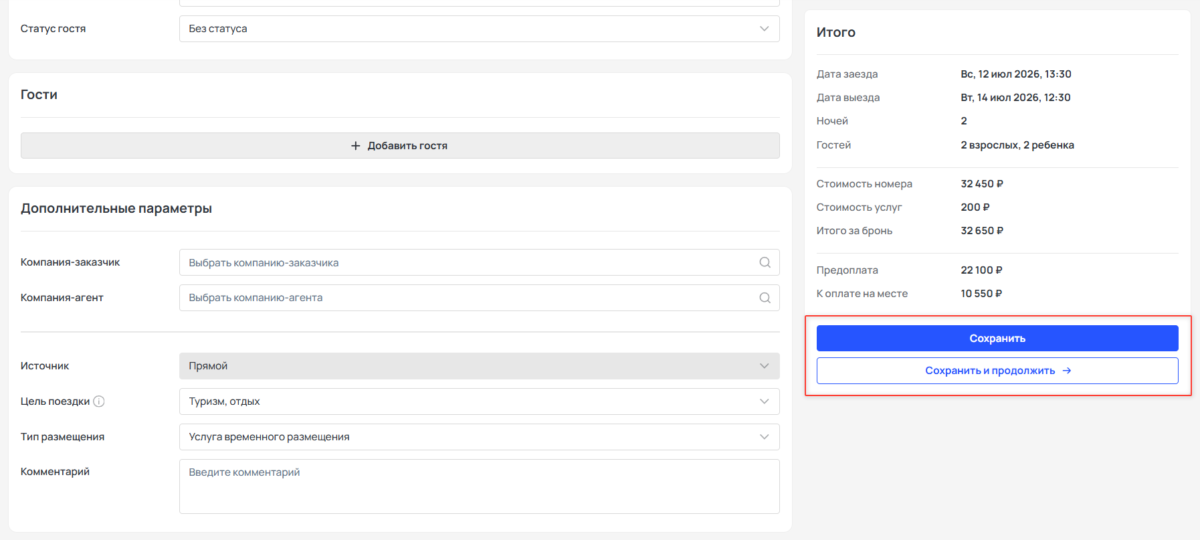Screen dimensions: 1200x540
Task: Click the Сохранить button
Action: pyautogui.click(x=997, y=338)
